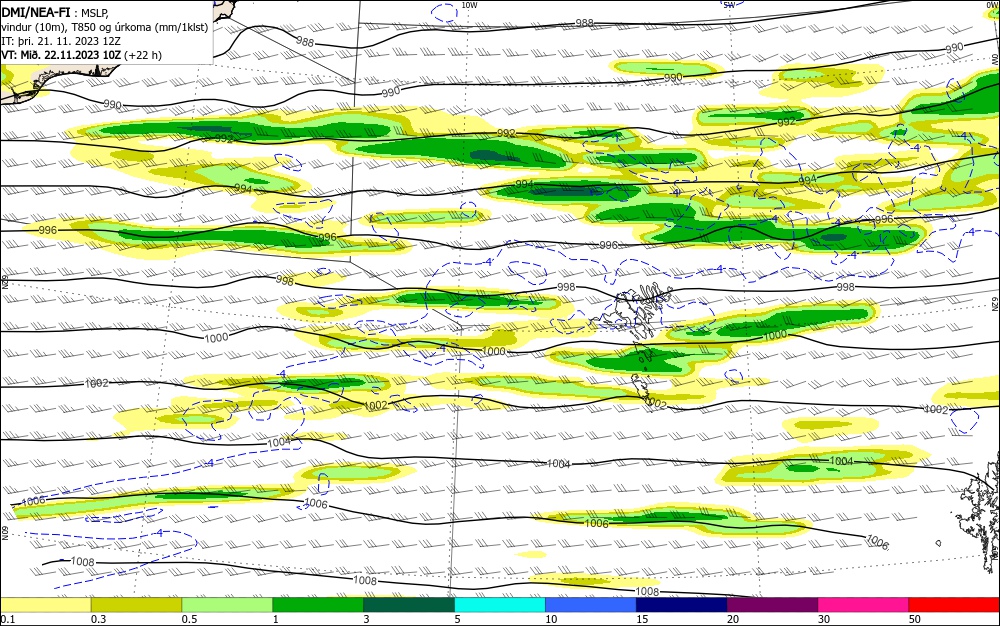Click the '1002' isobar label touching Suðuroy
Viewport: 1000px width, 626px height.
(656, 404)
